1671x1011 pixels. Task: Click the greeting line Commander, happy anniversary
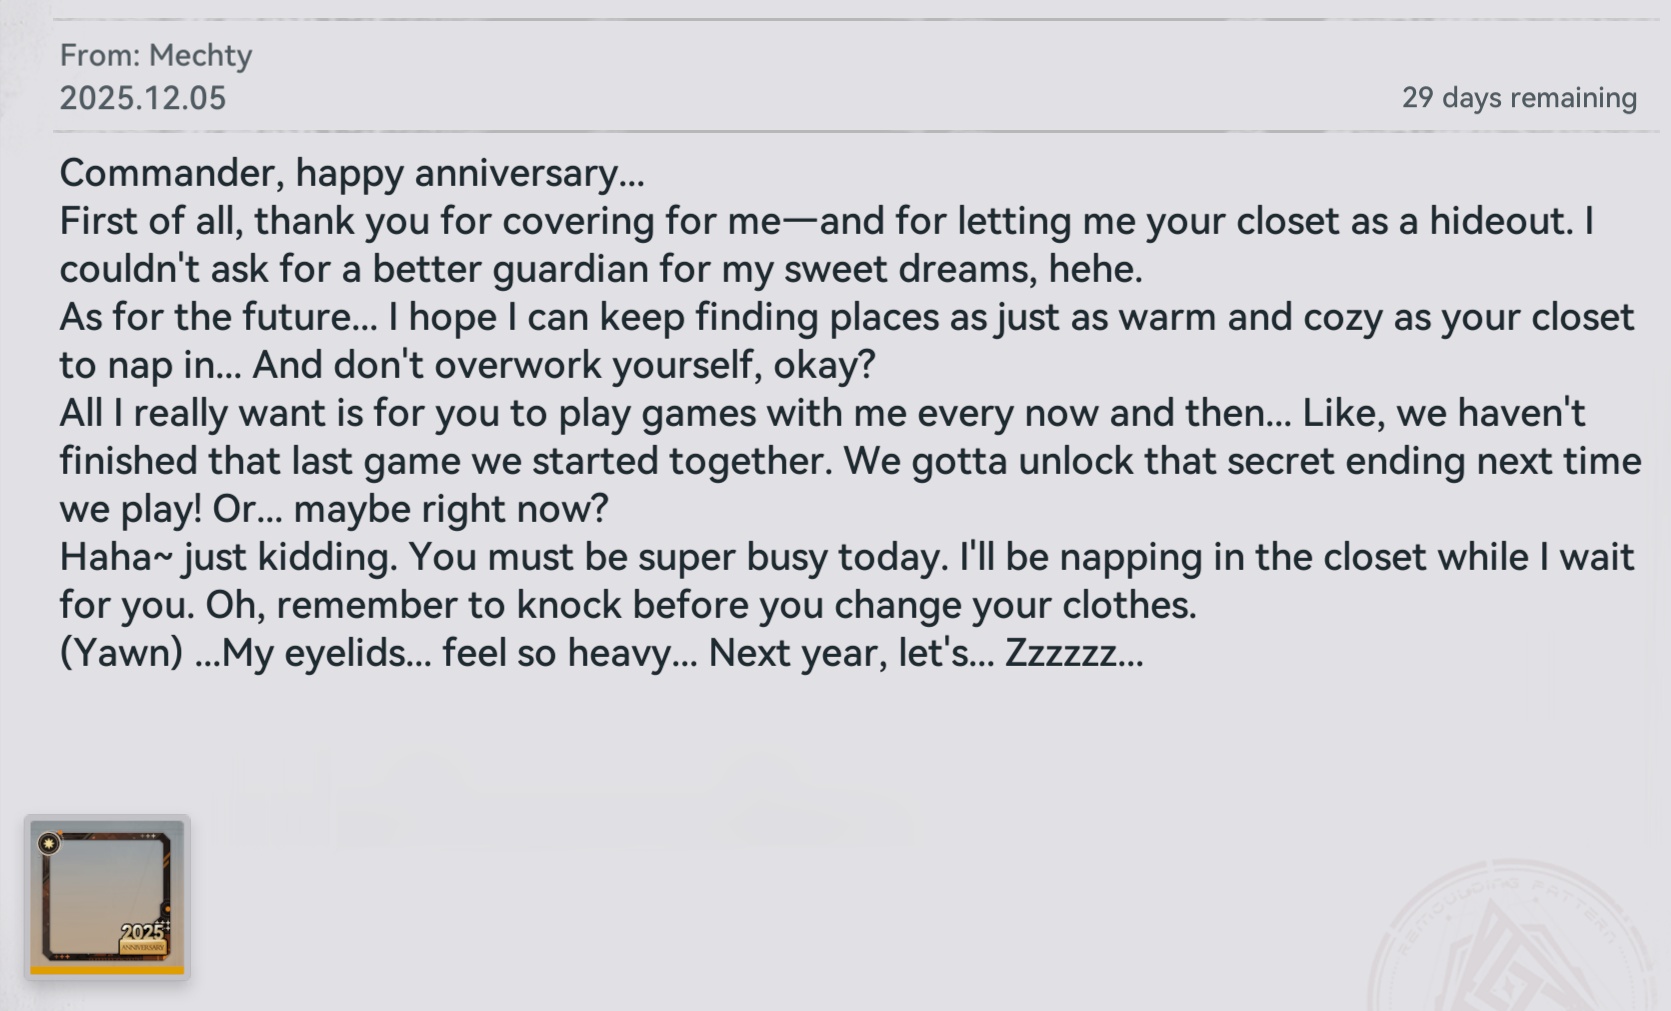coord(351,173)
